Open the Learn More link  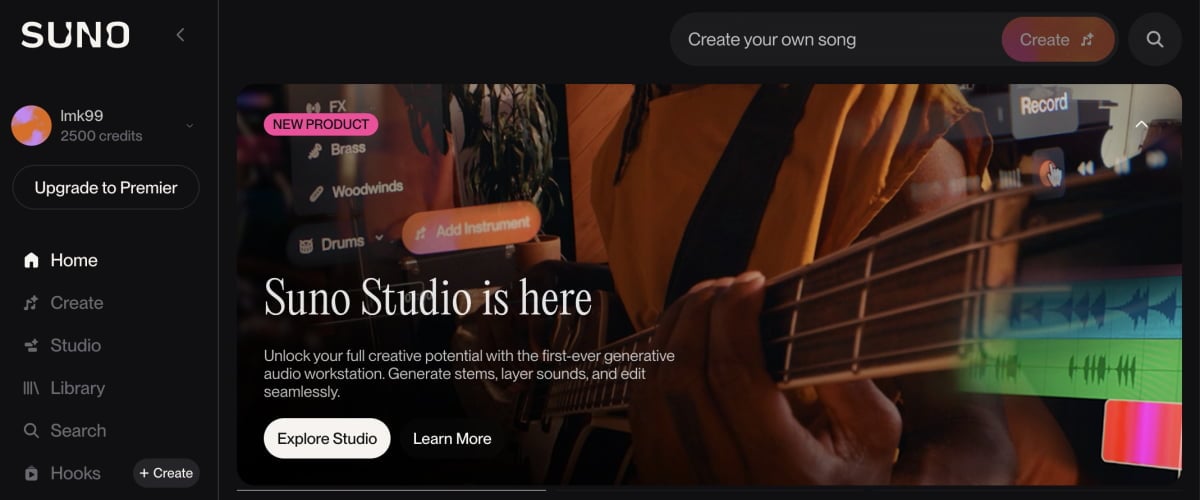coord(452,438)
